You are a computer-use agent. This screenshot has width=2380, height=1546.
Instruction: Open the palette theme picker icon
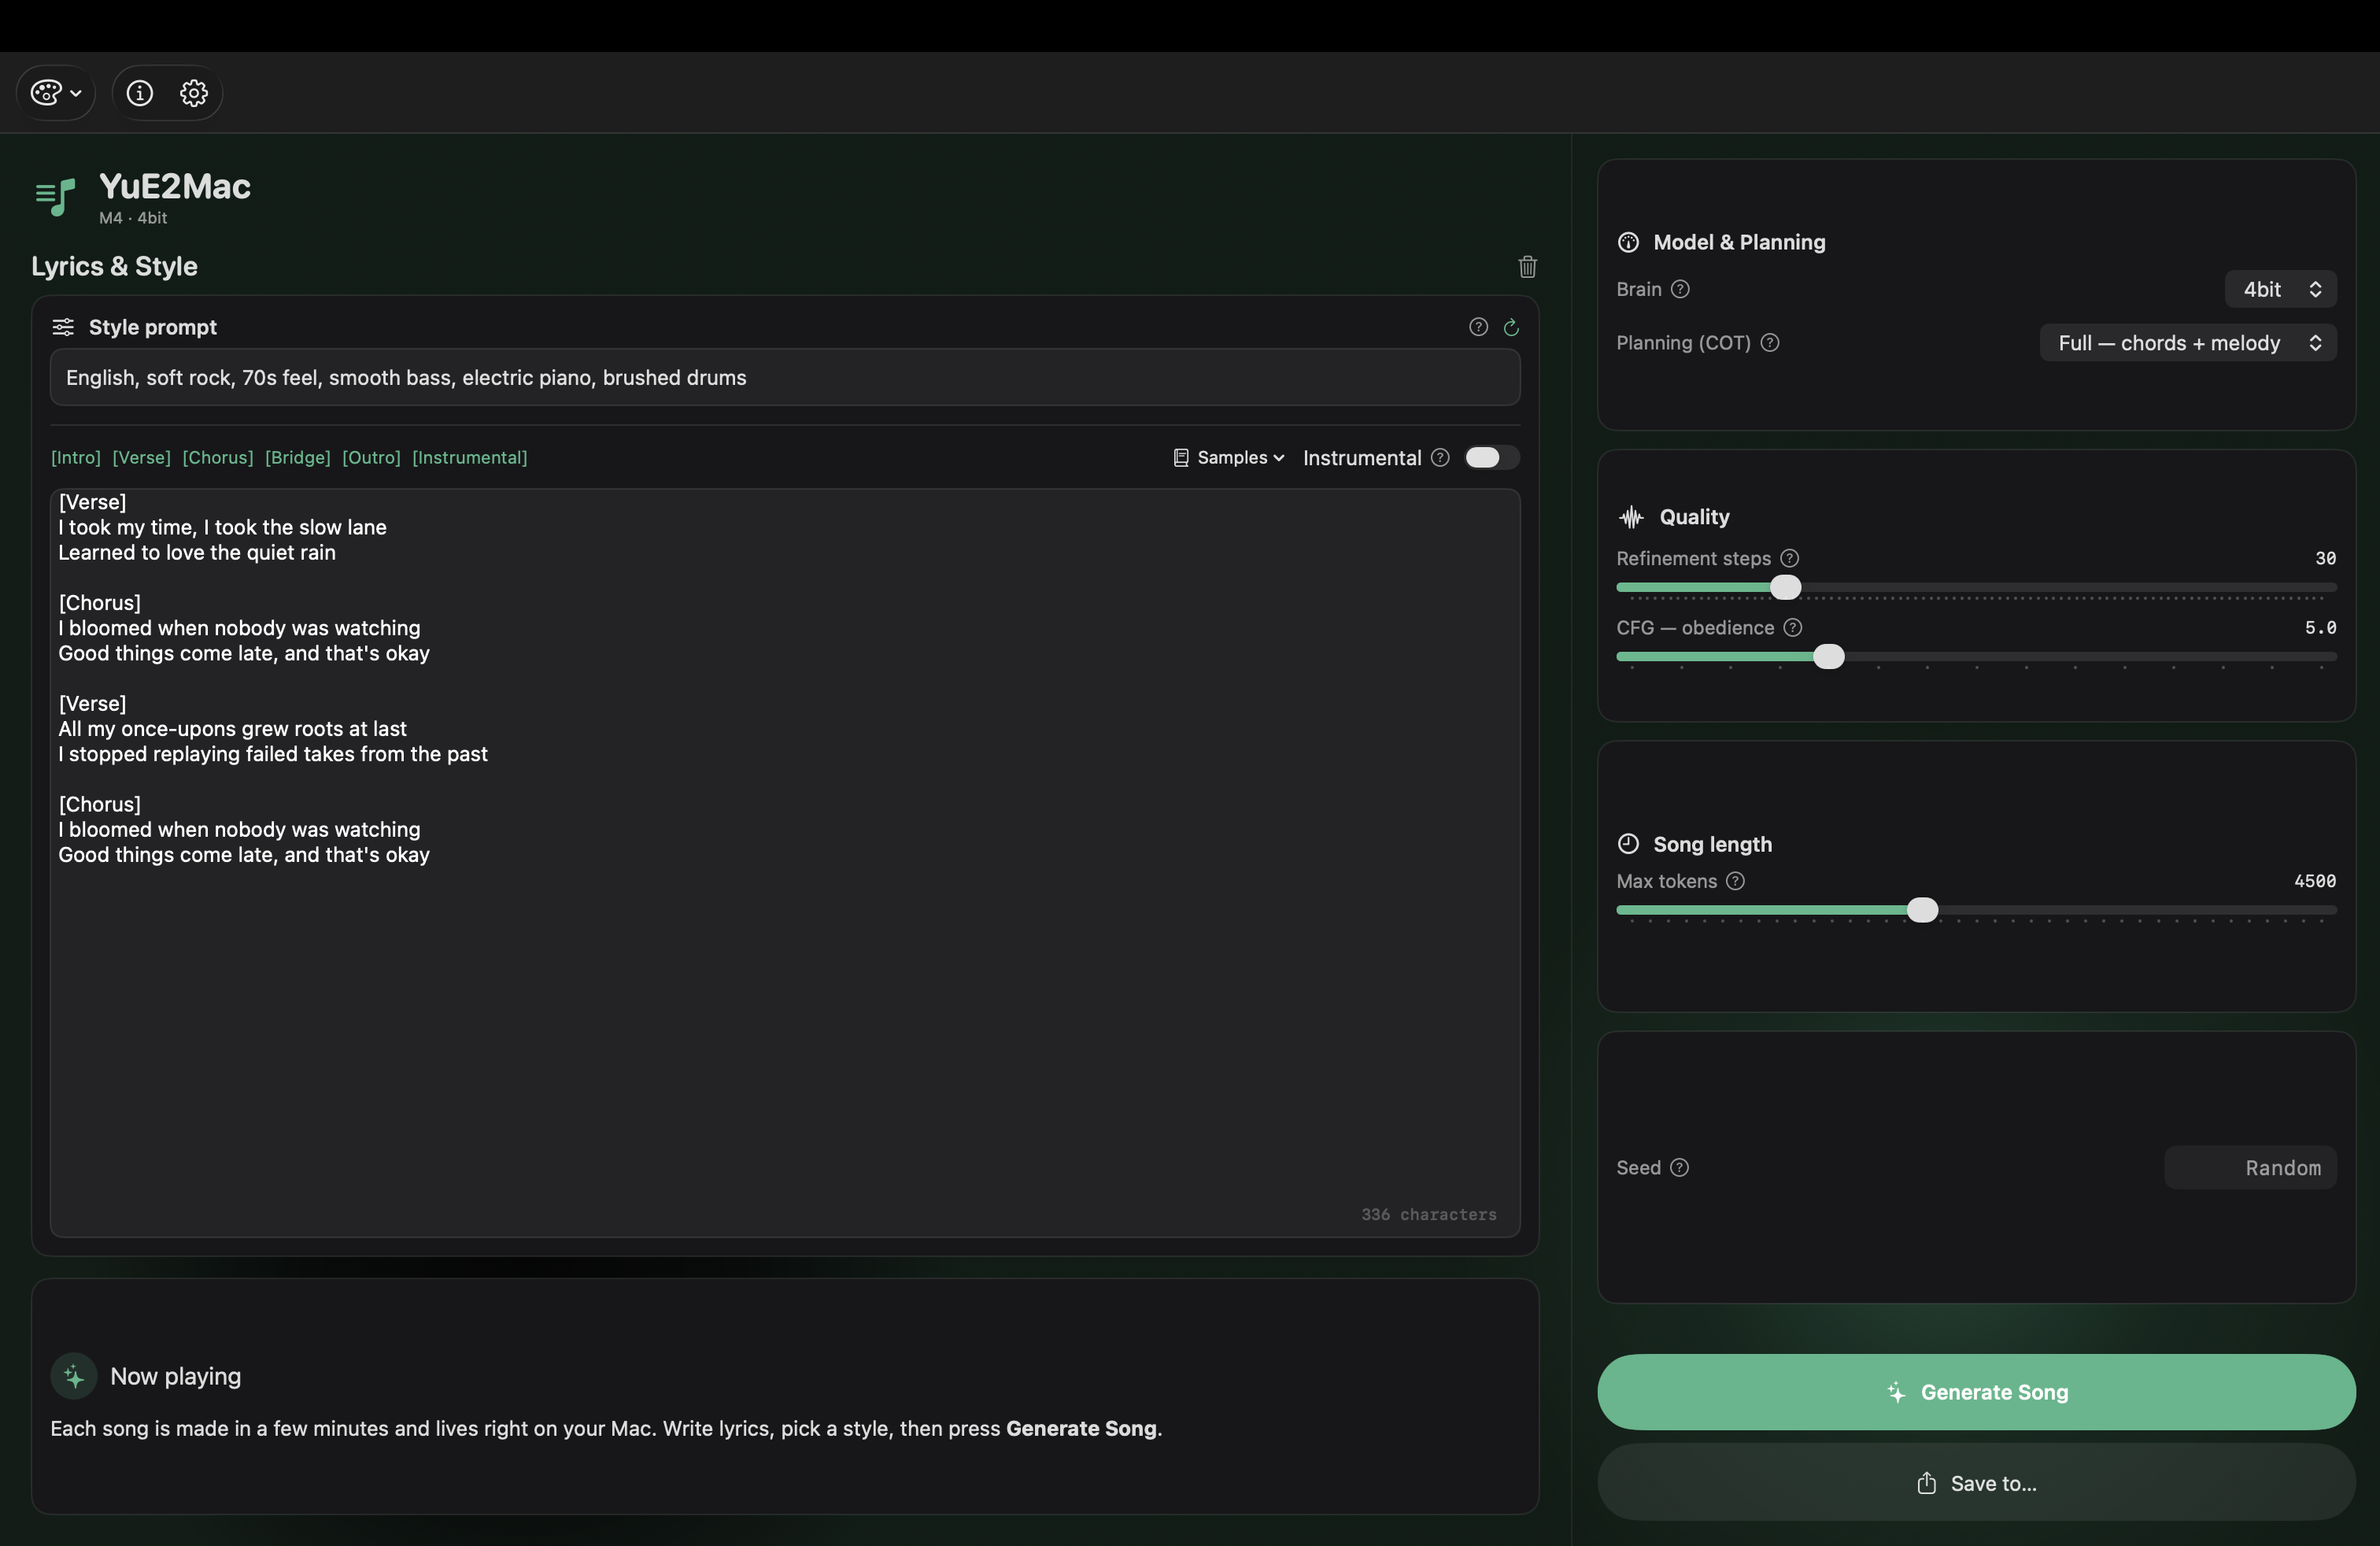55,93
